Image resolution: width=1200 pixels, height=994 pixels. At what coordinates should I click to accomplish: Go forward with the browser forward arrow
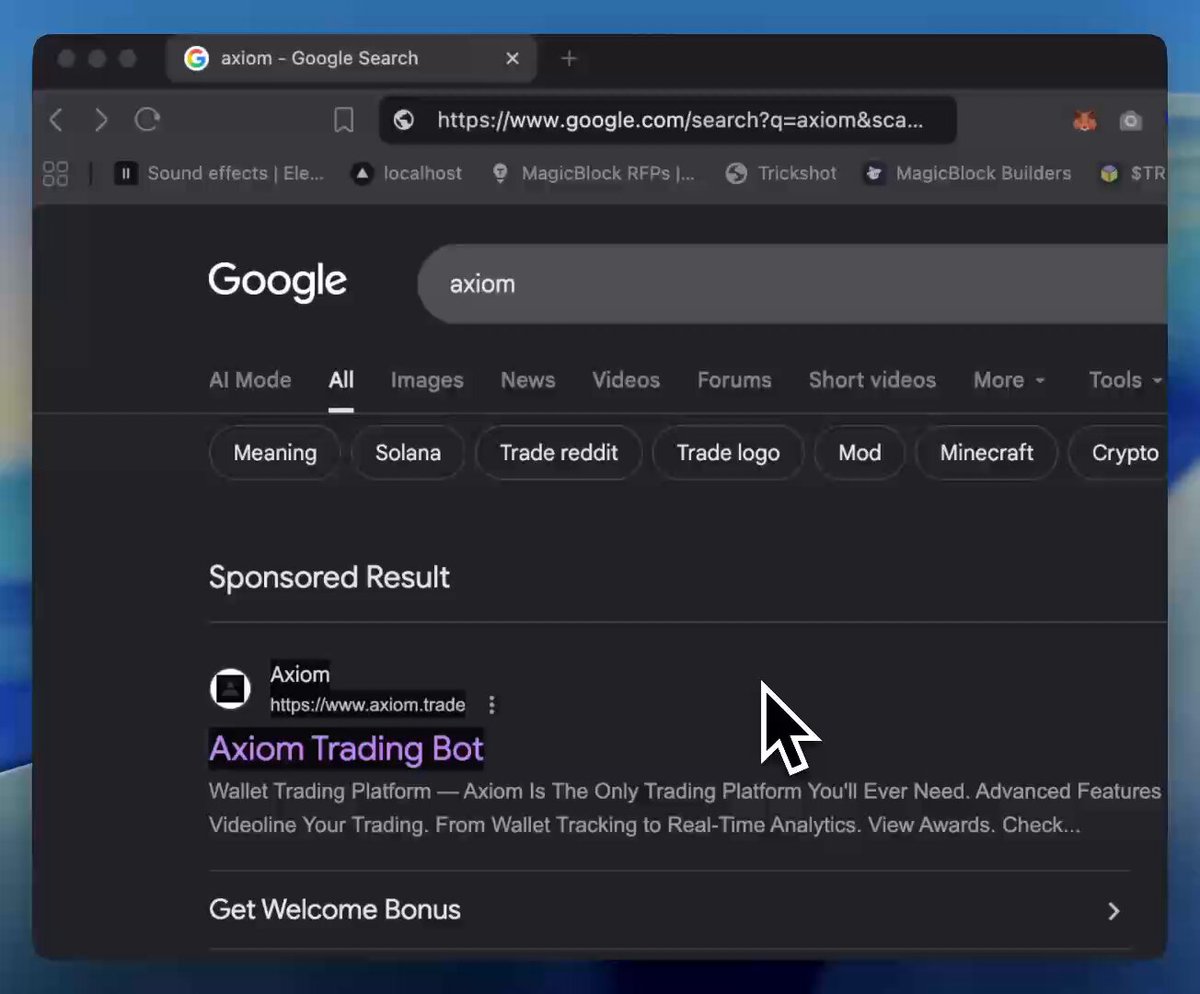(x=101, y=121)
